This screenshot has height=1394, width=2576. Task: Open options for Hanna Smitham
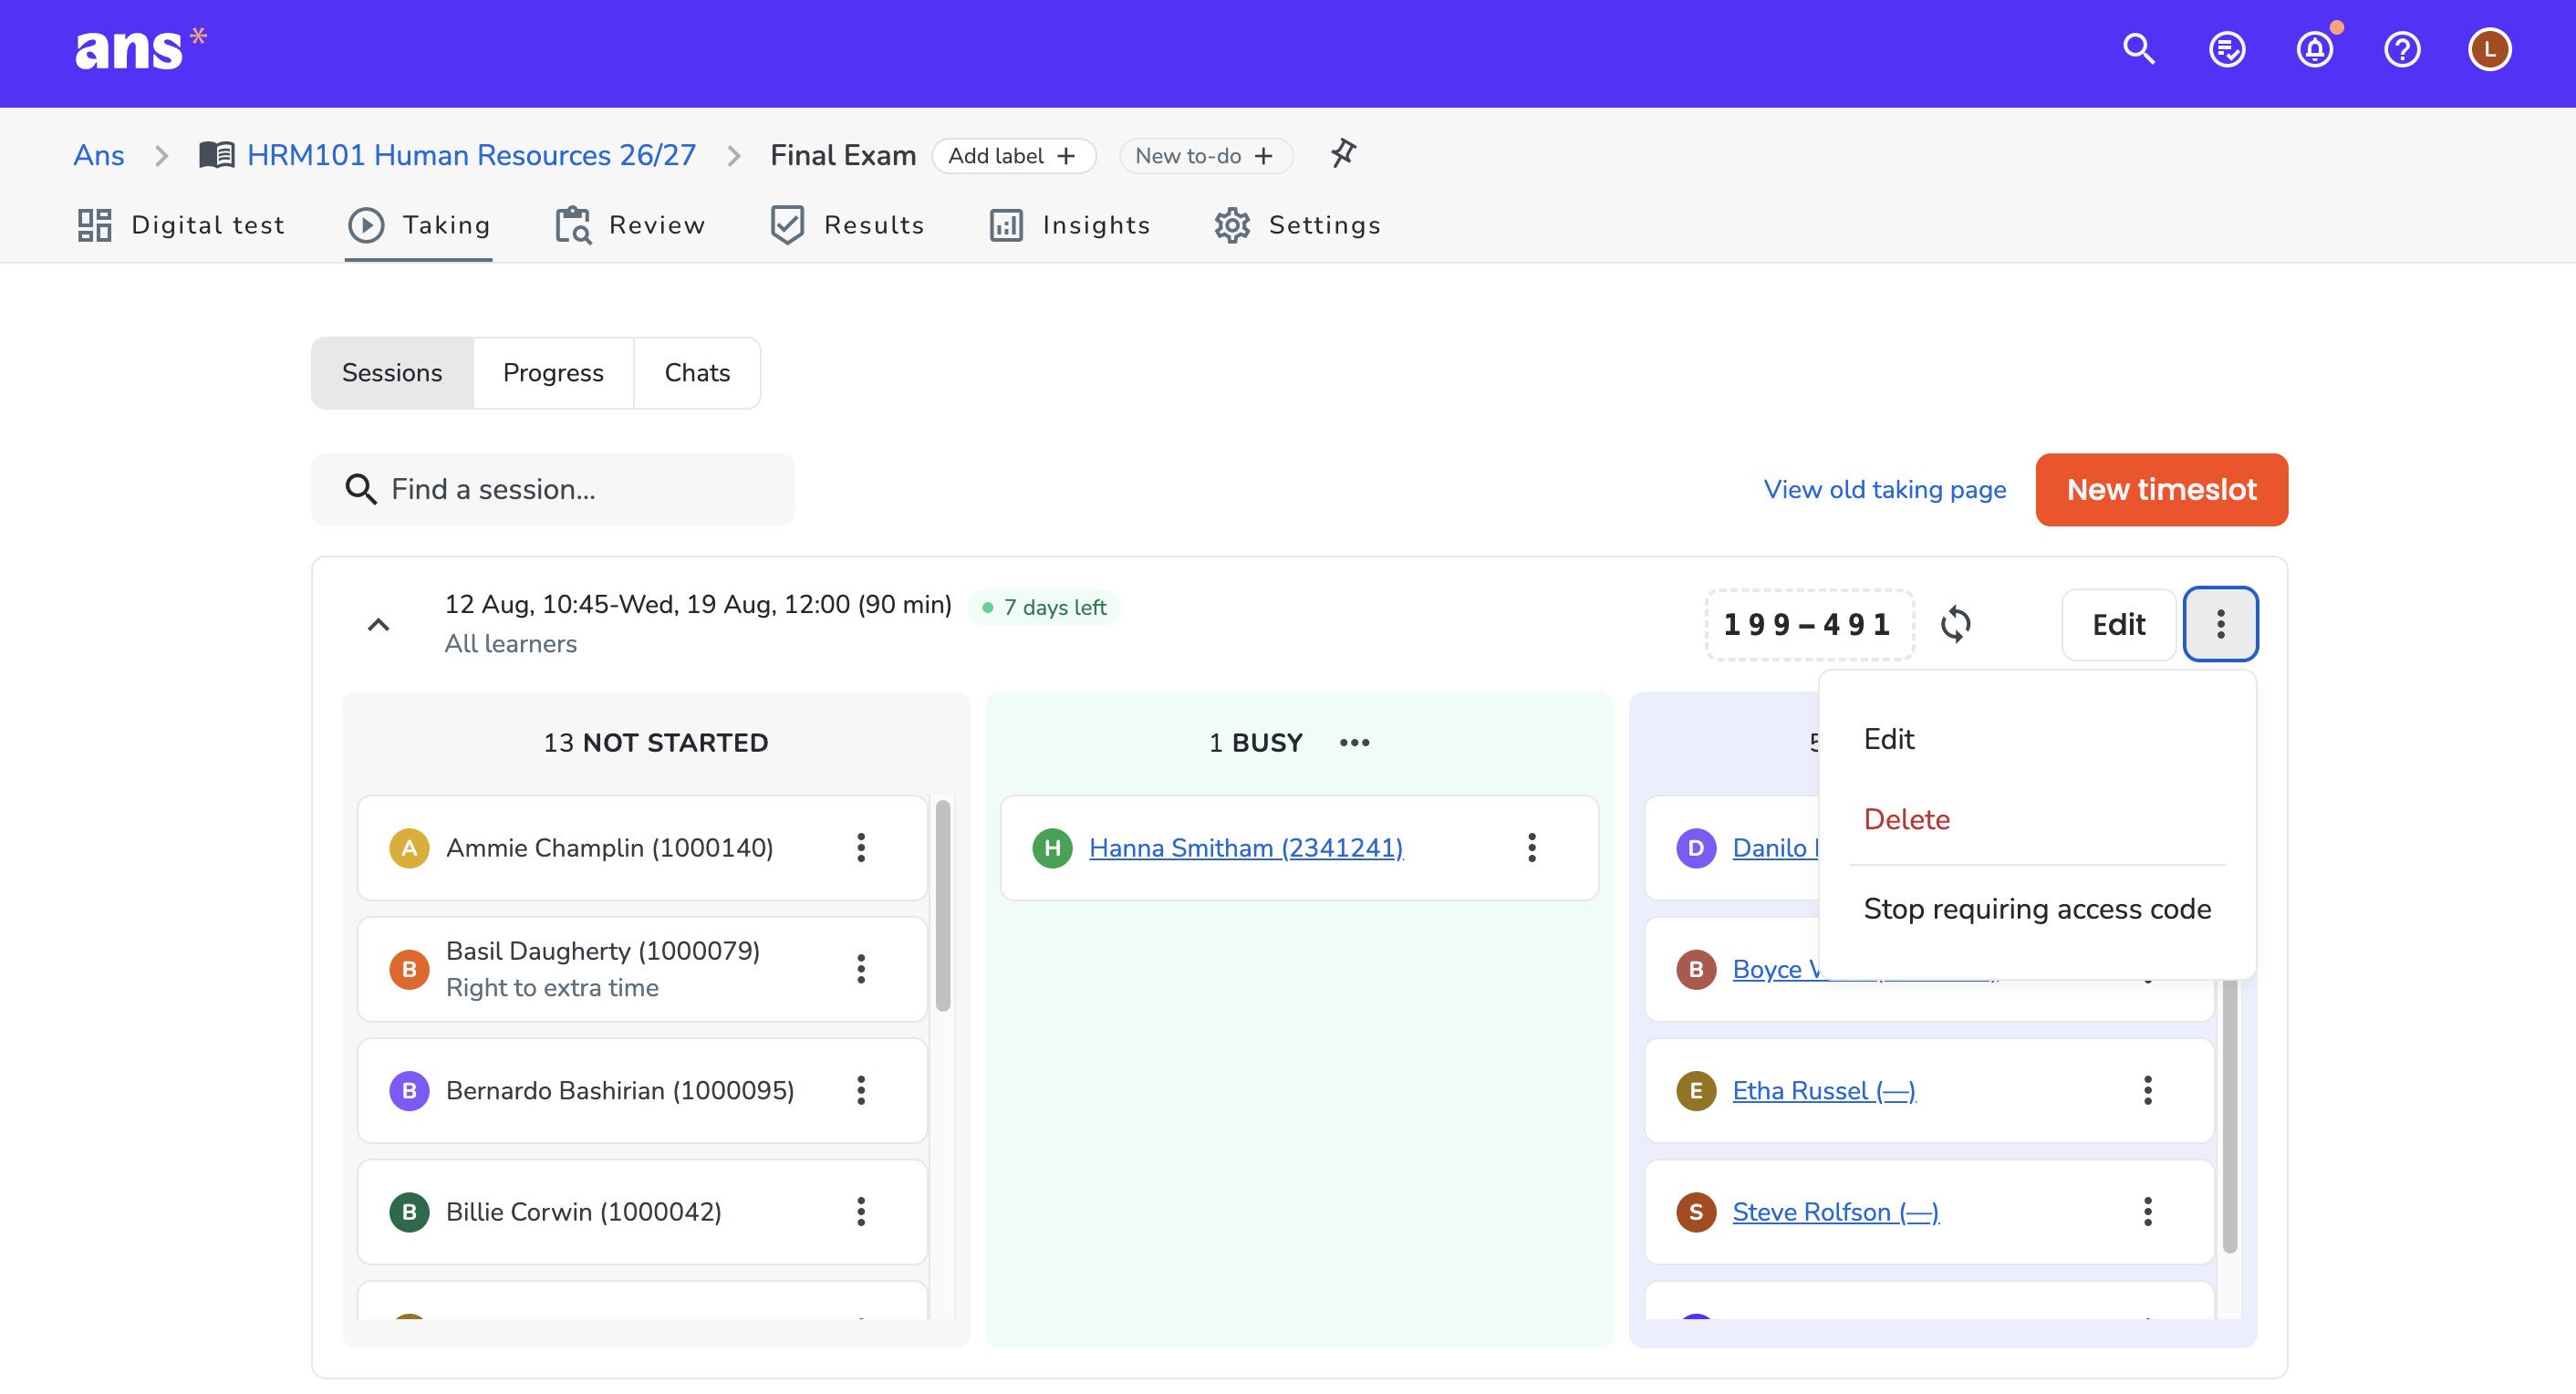click(1532, 848)
